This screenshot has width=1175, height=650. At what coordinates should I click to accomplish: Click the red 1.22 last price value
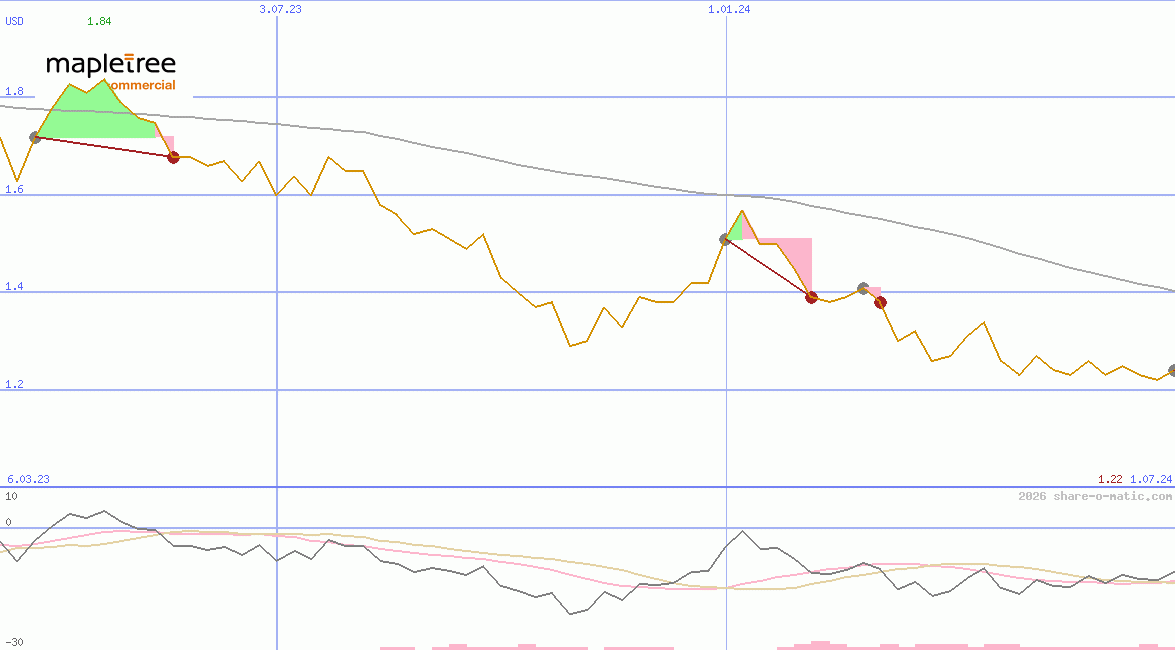(1109, 479)
